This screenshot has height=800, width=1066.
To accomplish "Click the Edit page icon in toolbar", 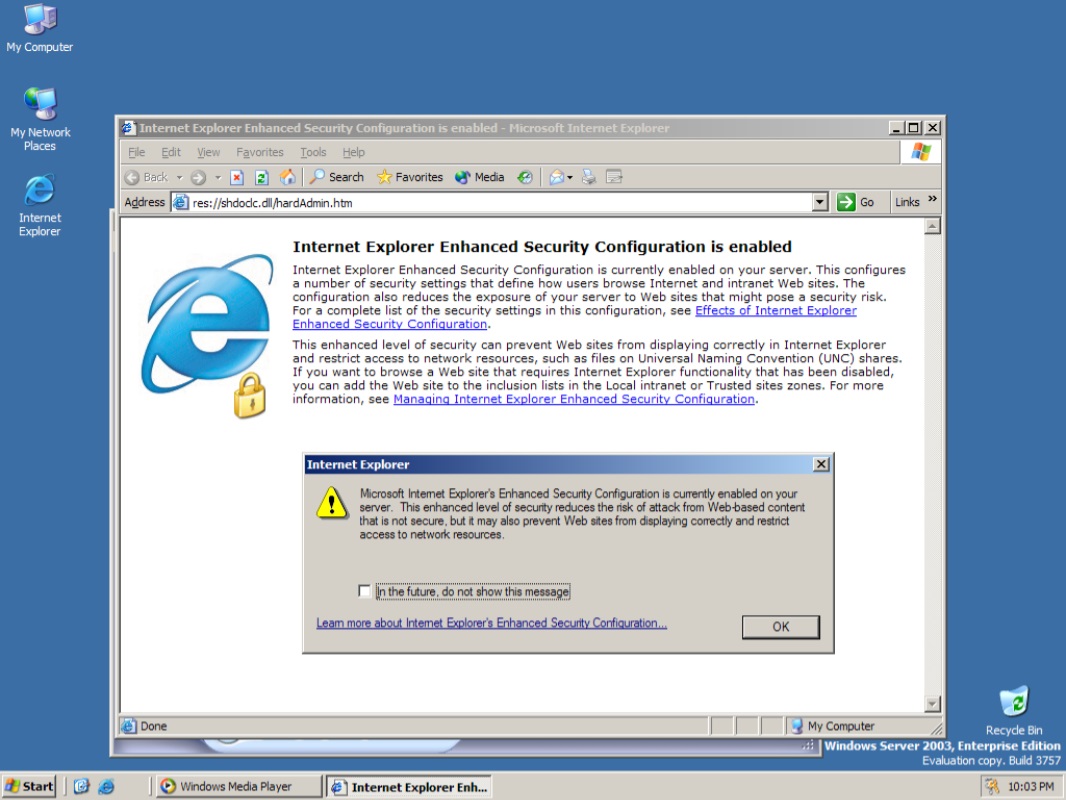I will 614,177.
